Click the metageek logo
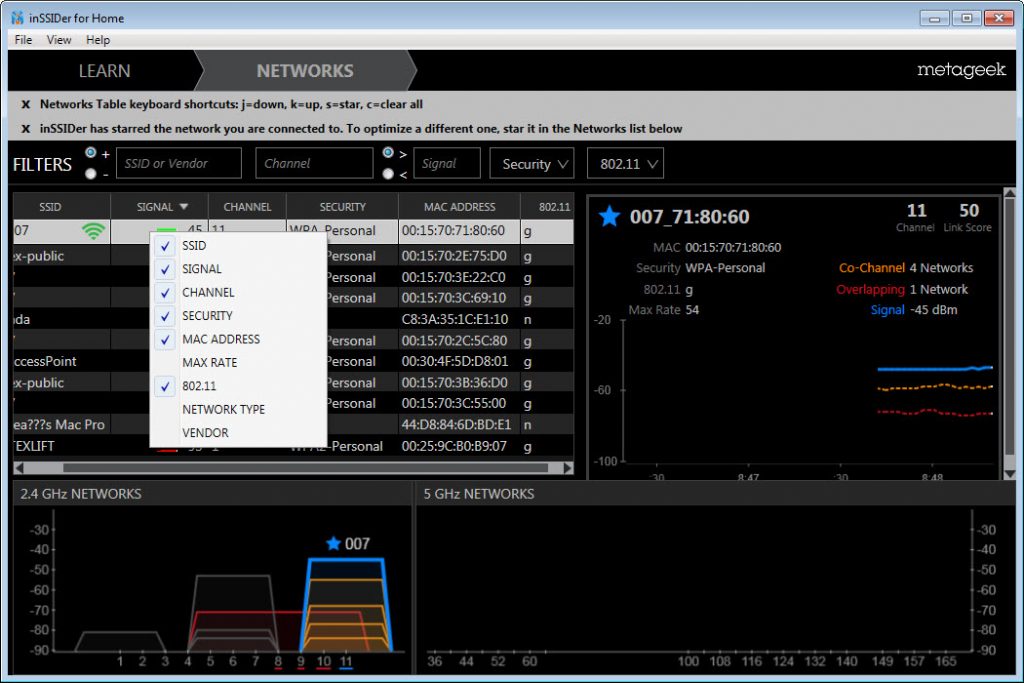 961,69
